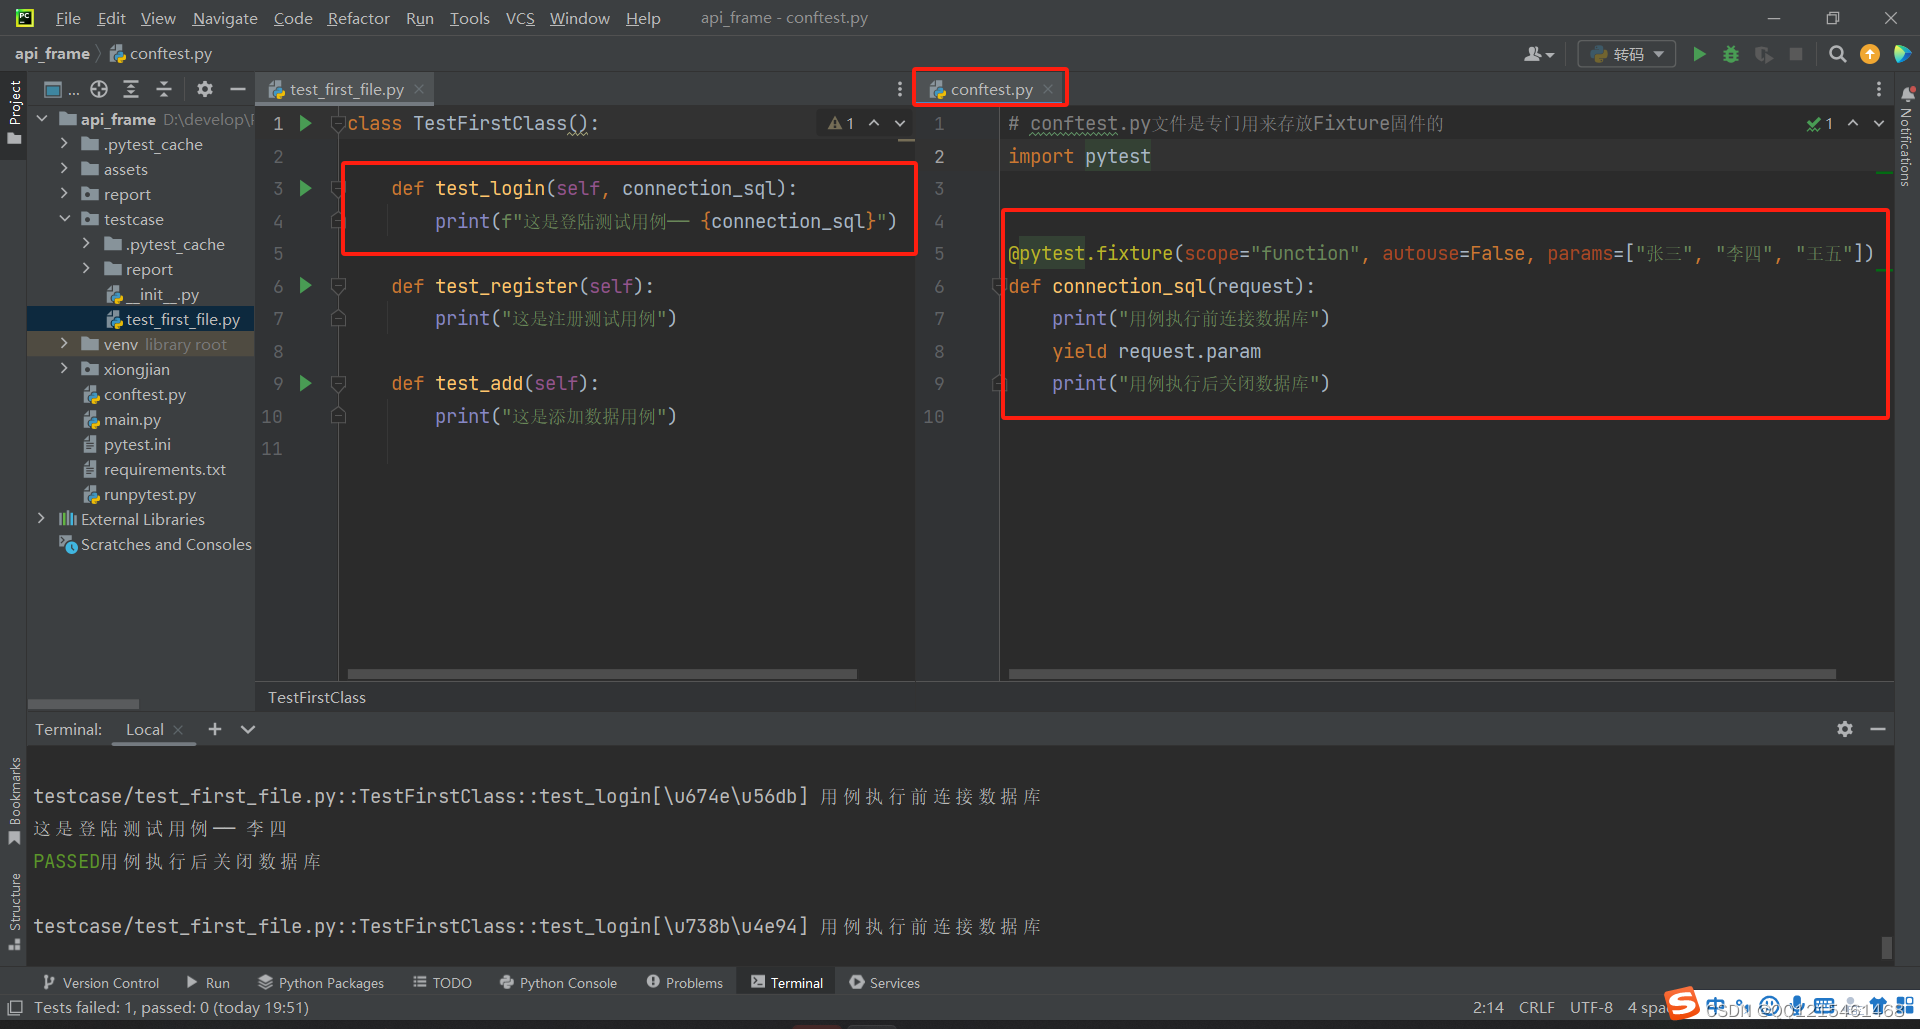Open Python Packages tool window
The image size is (1920, 1029).
pyautogui.click(x=321, y=983)
